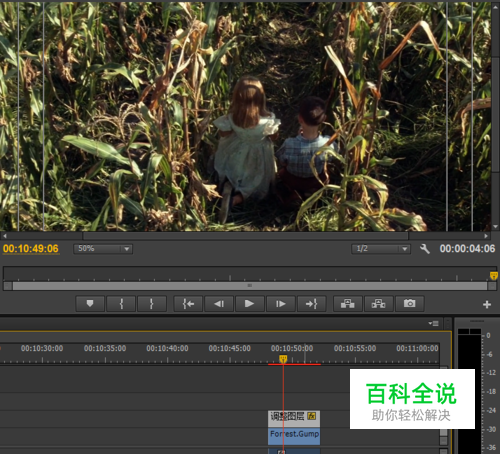
Task: Open the 50% zoom level dropdown
Action: [x=103, y=249]
